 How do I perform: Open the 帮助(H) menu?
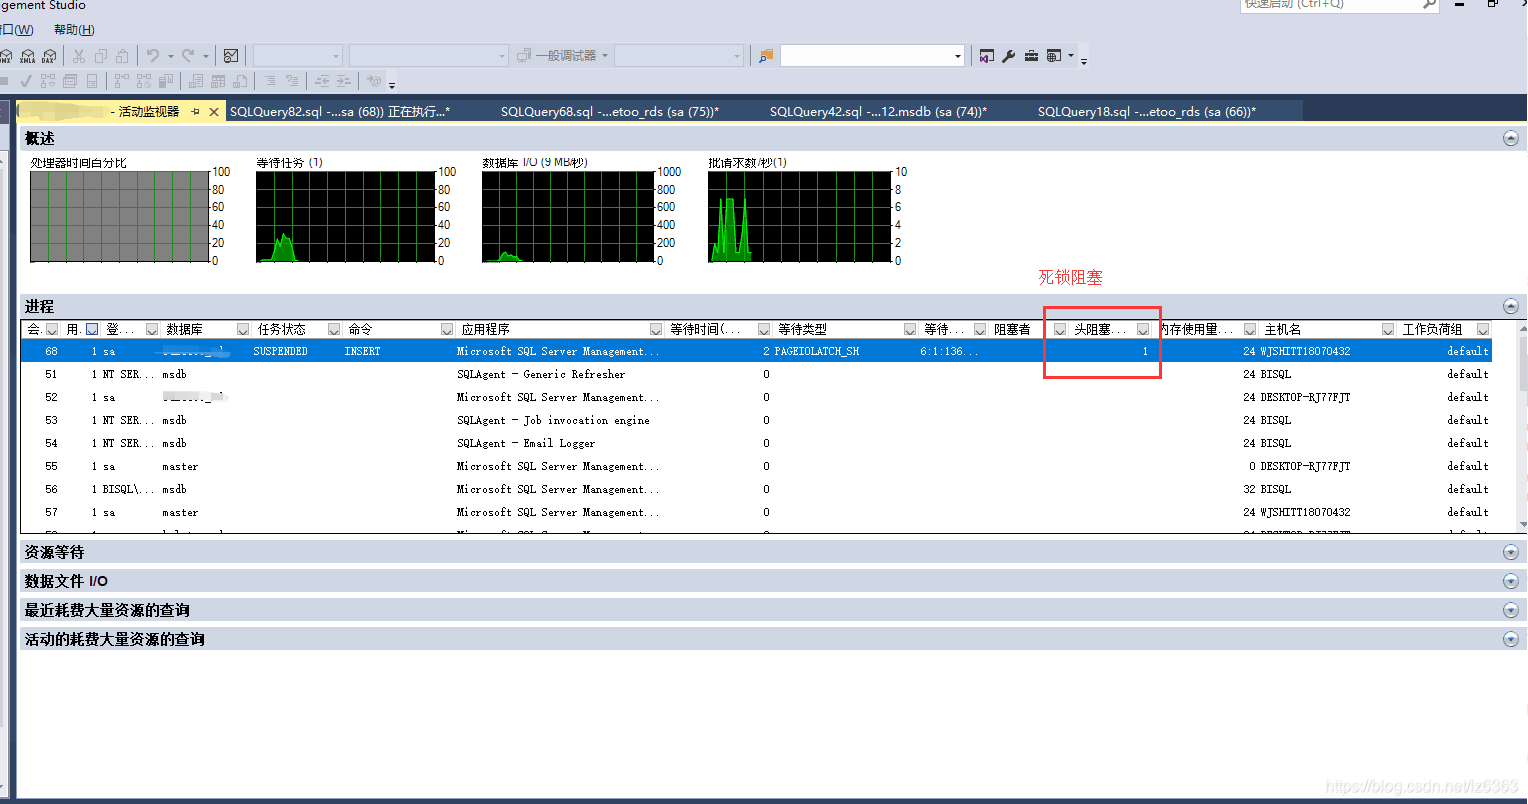[x=74, y=30]
